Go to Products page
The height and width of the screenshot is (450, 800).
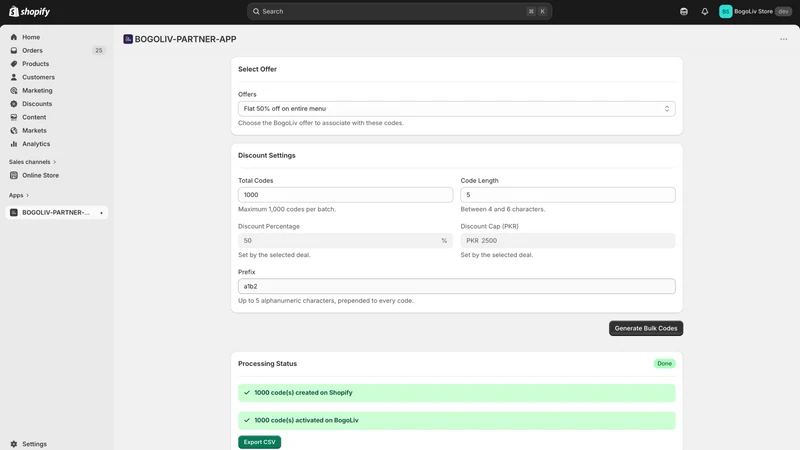(x=35, y=64)
